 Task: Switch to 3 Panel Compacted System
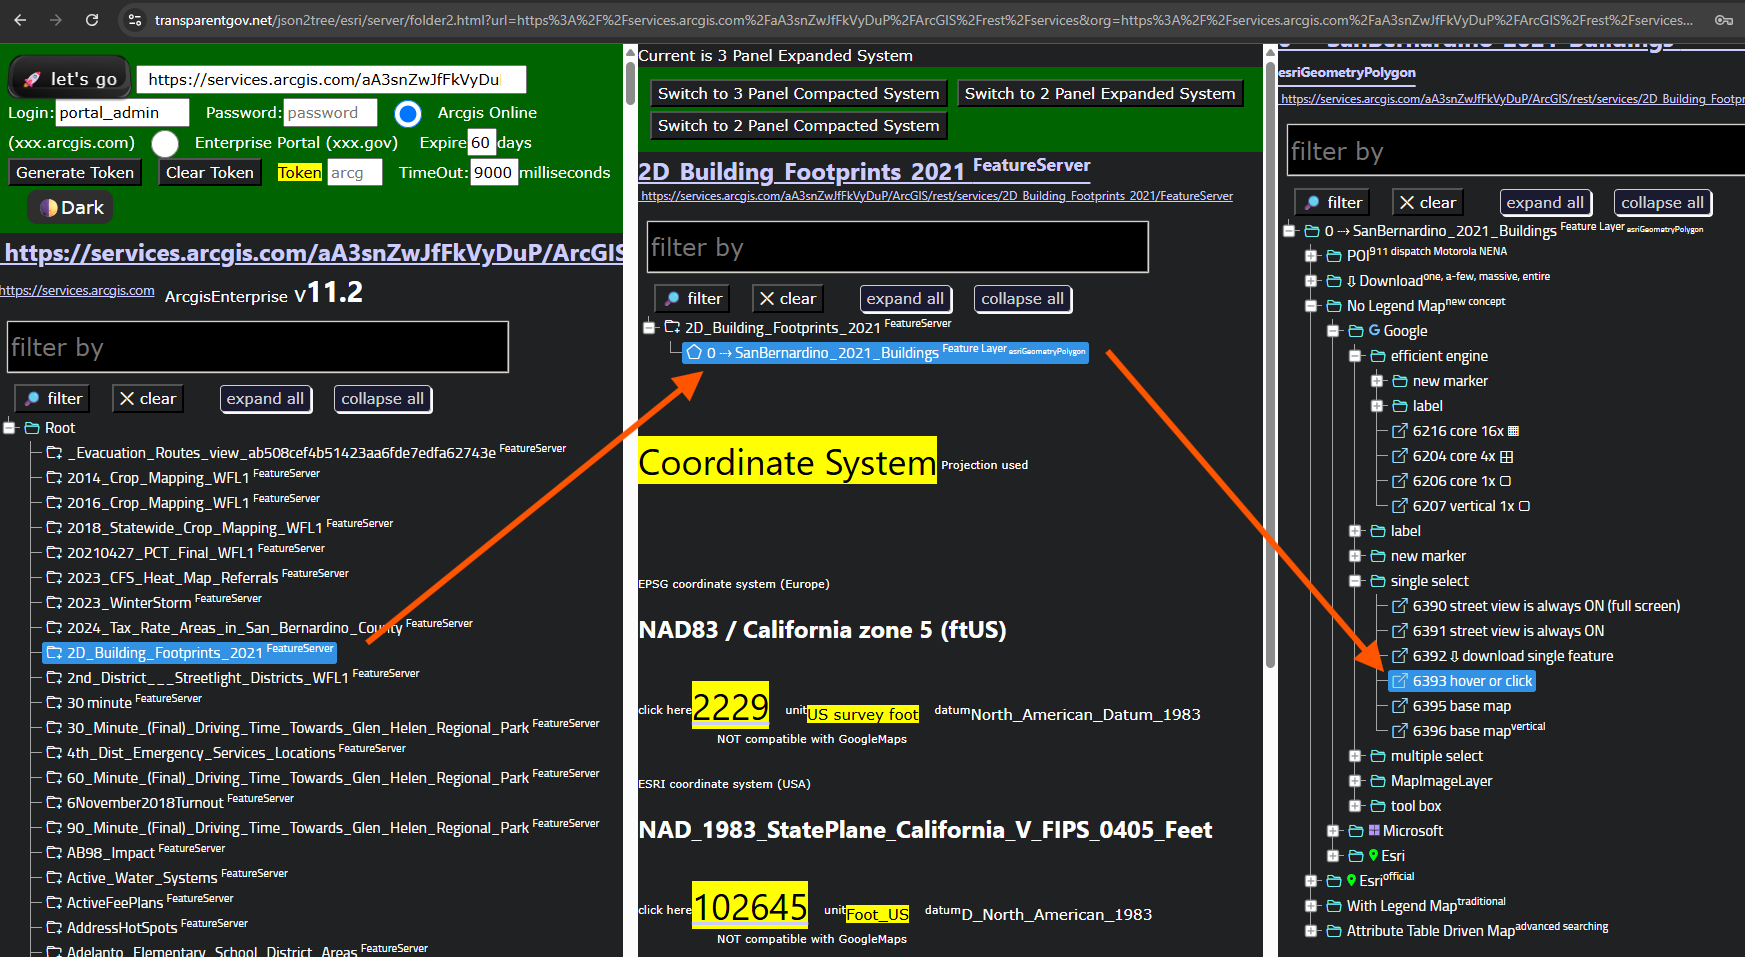[798, 93]
